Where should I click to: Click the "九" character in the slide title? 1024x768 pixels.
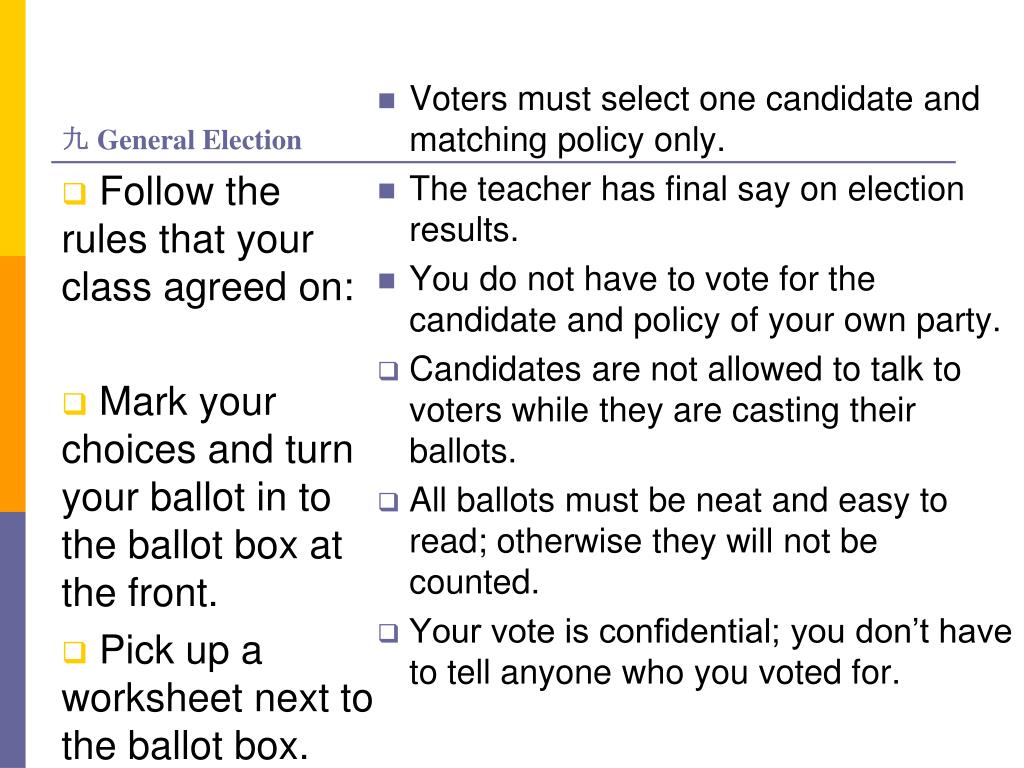(75, 139)
